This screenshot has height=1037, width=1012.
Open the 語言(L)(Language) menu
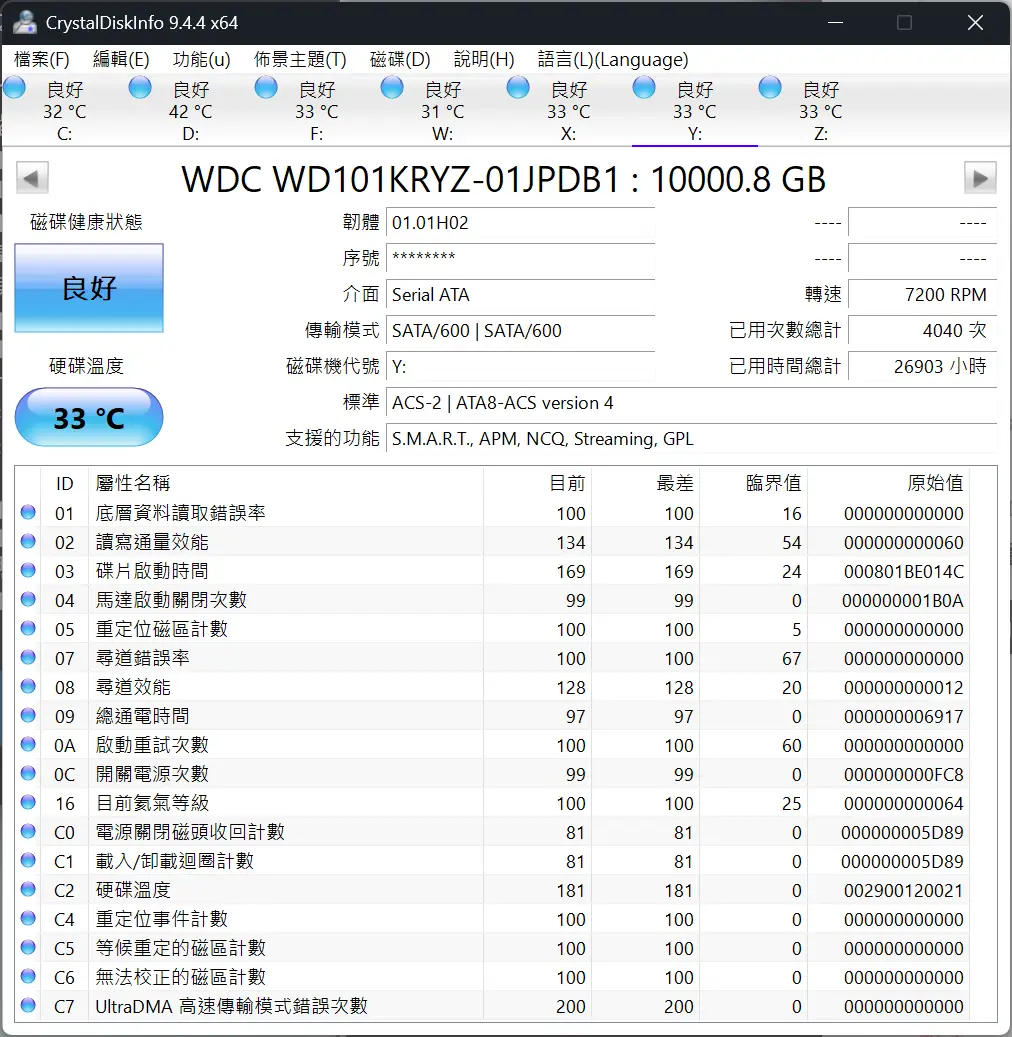click(x=613, y=60)
